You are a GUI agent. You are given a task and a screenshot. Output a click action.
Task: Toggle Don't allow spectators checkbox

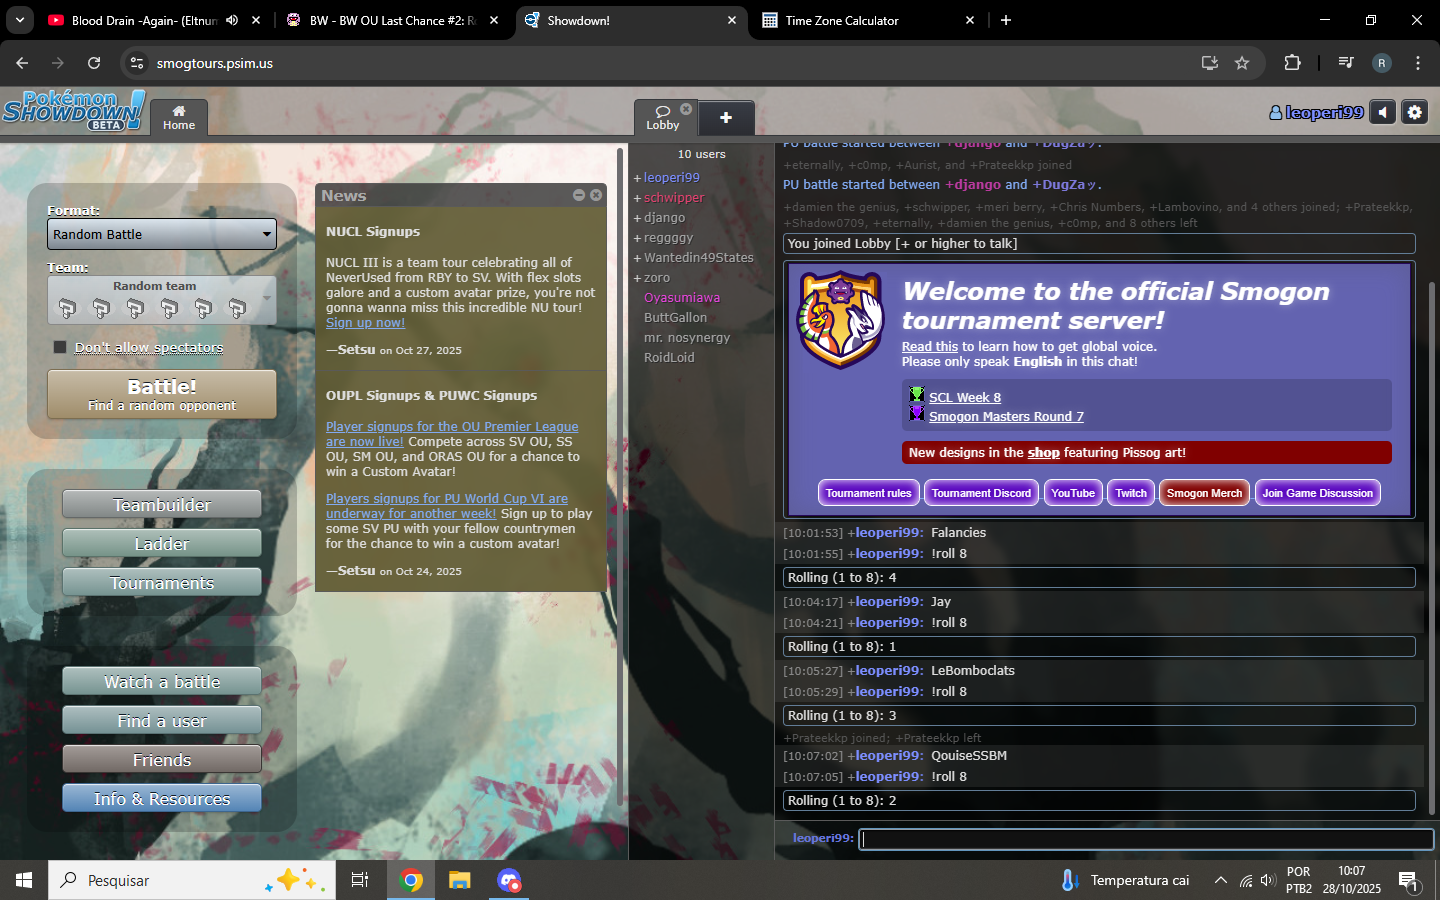click(x=60, y=347)
